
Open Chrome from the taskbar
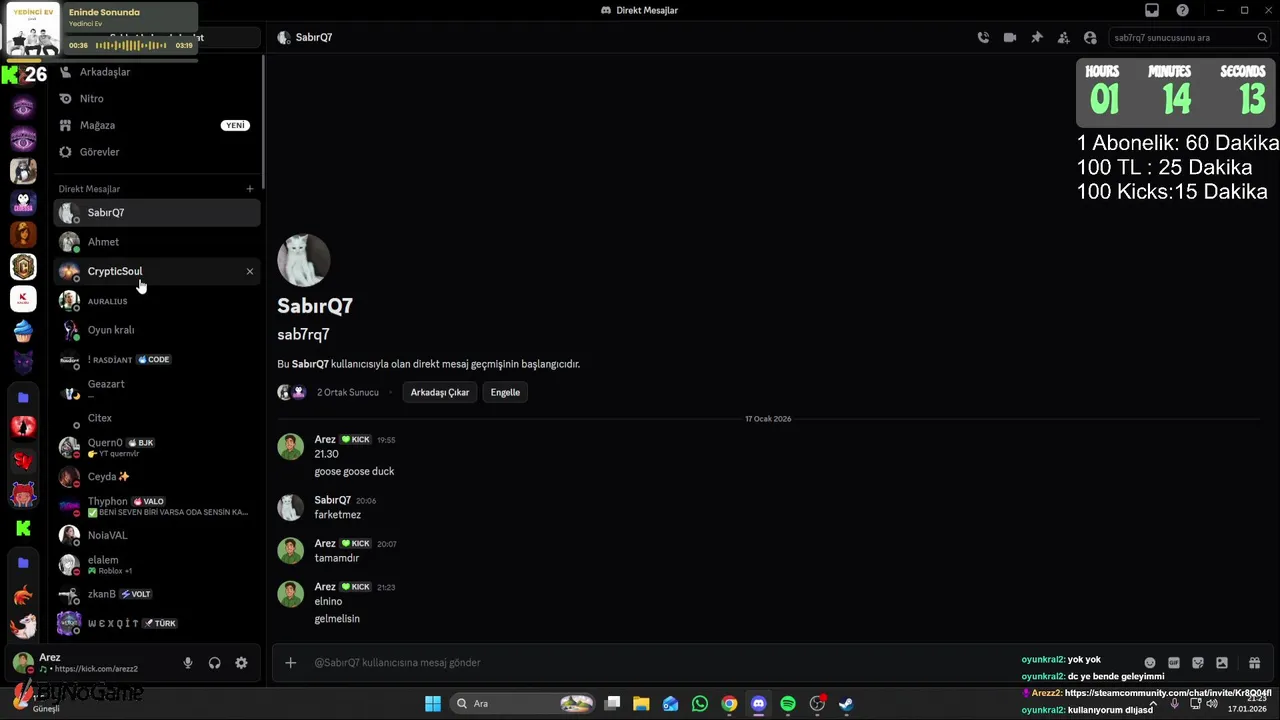tap(729, 704)
